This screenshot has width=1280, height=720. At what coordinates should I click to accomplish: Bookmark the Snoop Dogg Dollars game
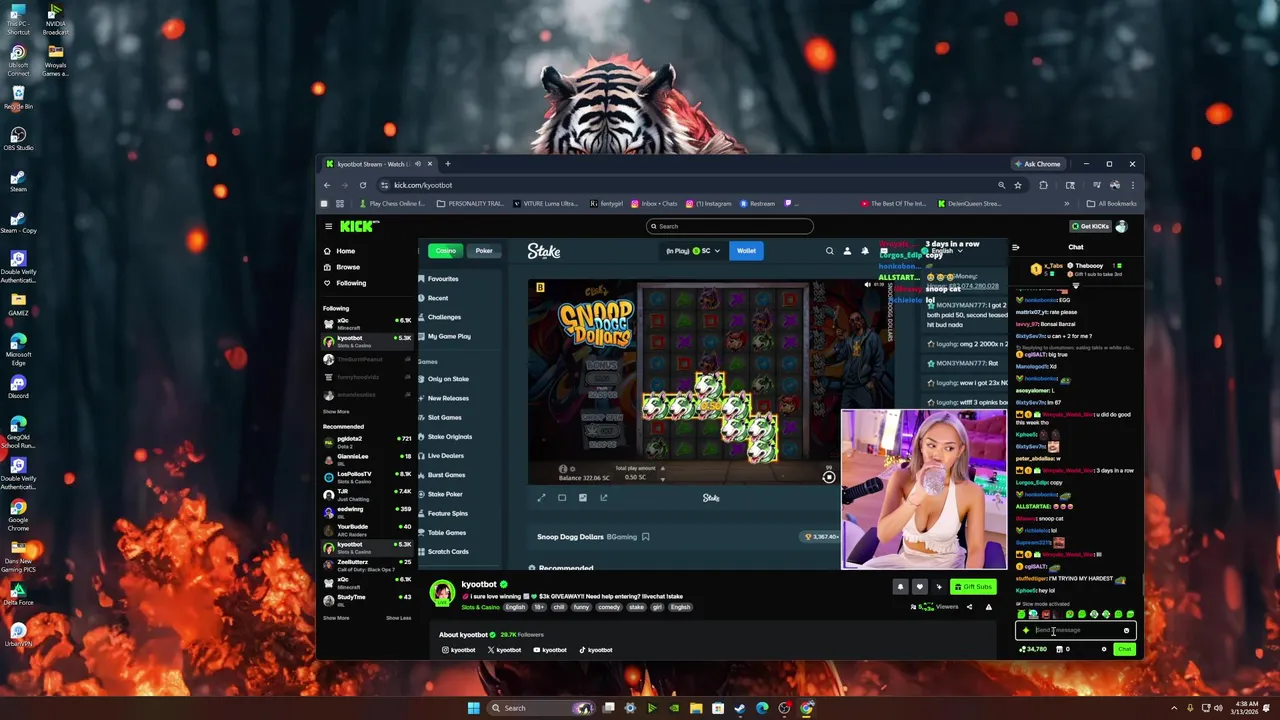tap(646, 537)
